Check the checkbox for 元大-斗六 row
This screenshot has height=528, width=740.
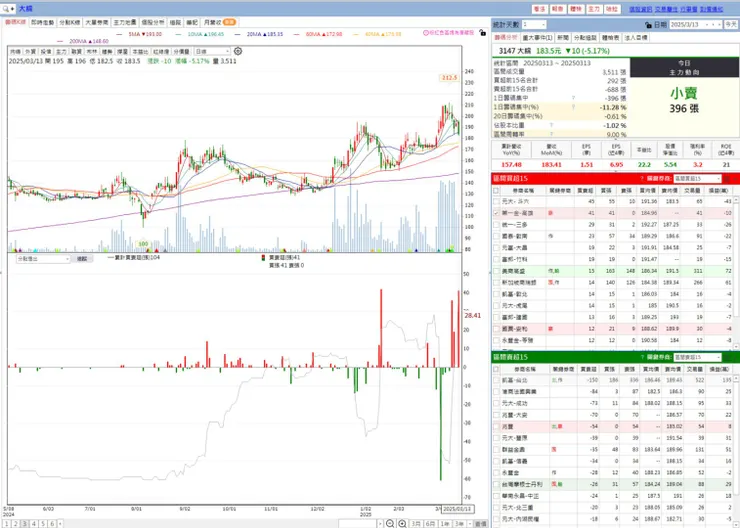[x=496, y=201]
